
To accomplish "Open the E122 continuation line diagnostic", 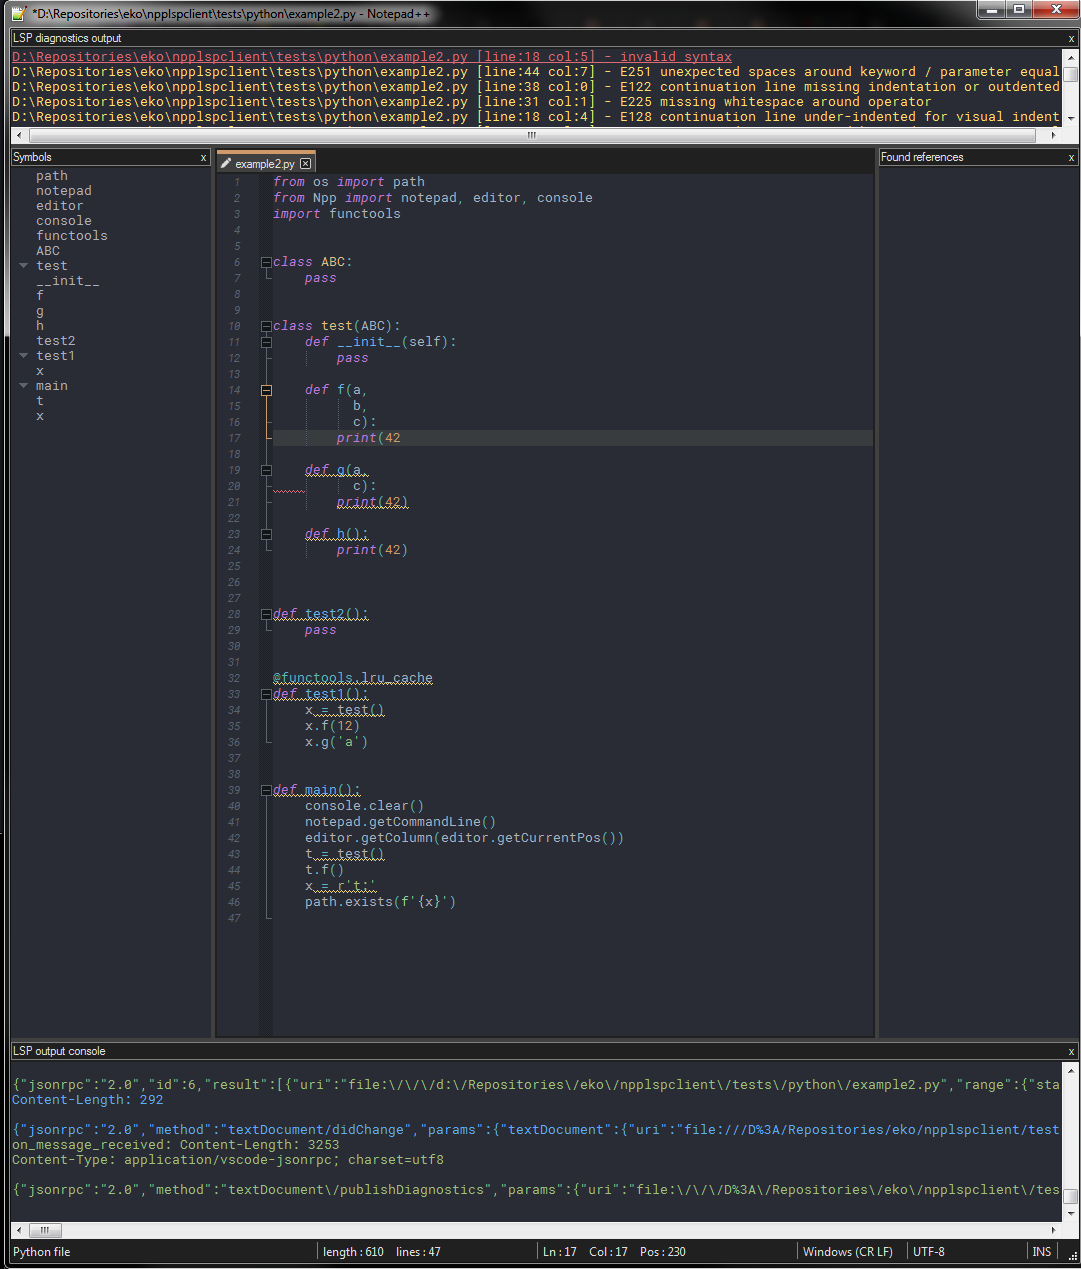I will (536, 87).
